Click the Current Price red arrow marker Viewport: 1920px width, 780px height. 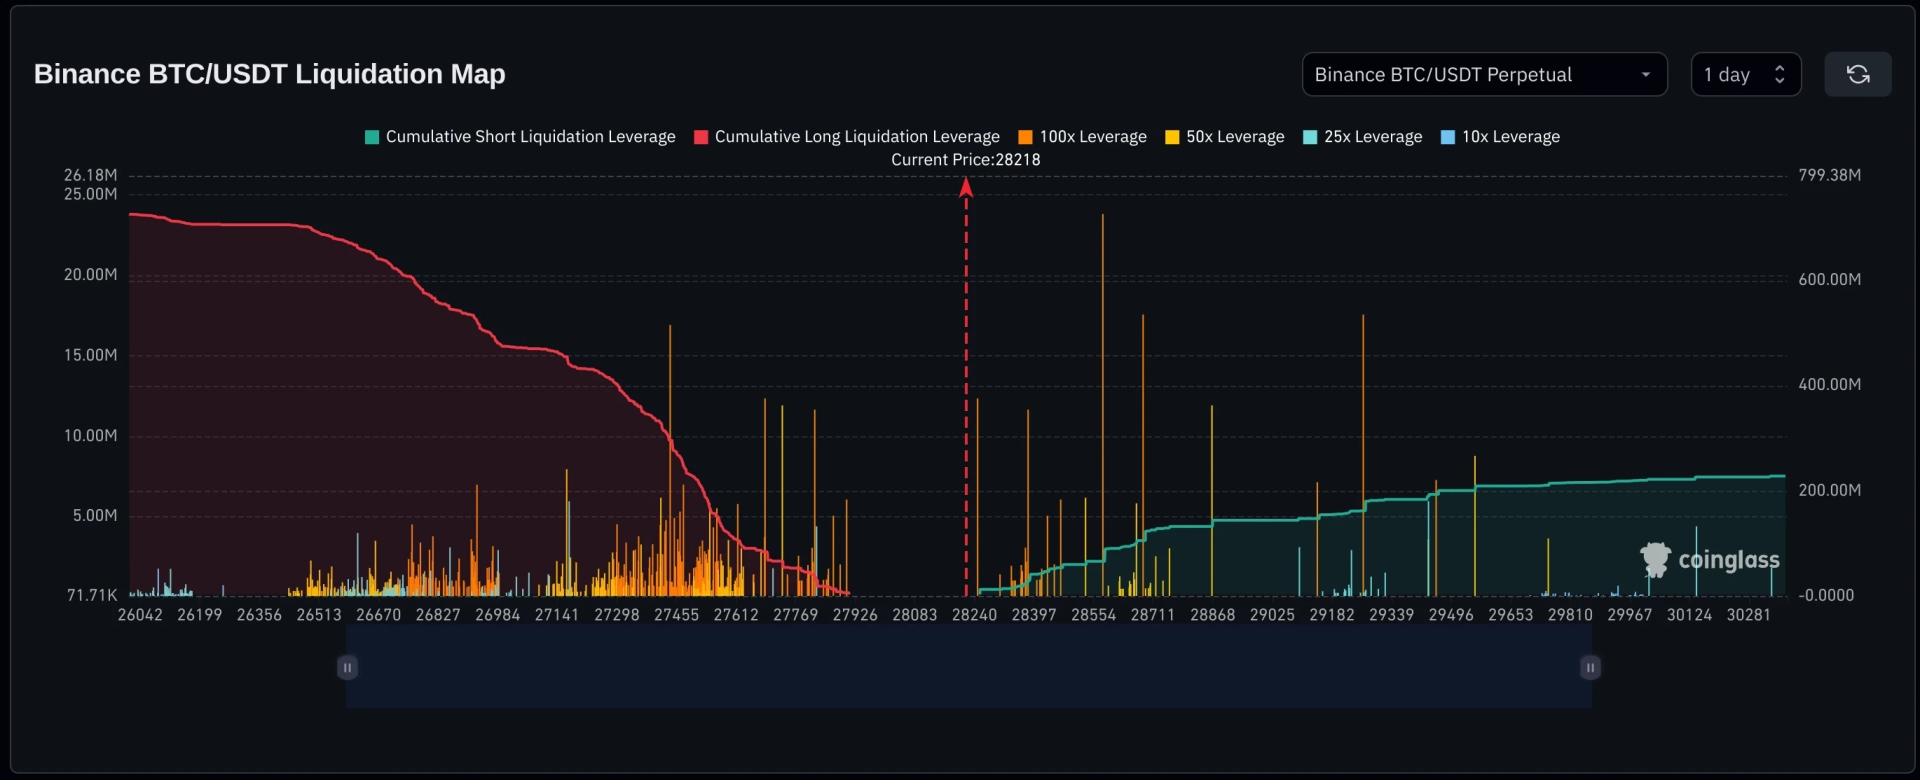966,188
